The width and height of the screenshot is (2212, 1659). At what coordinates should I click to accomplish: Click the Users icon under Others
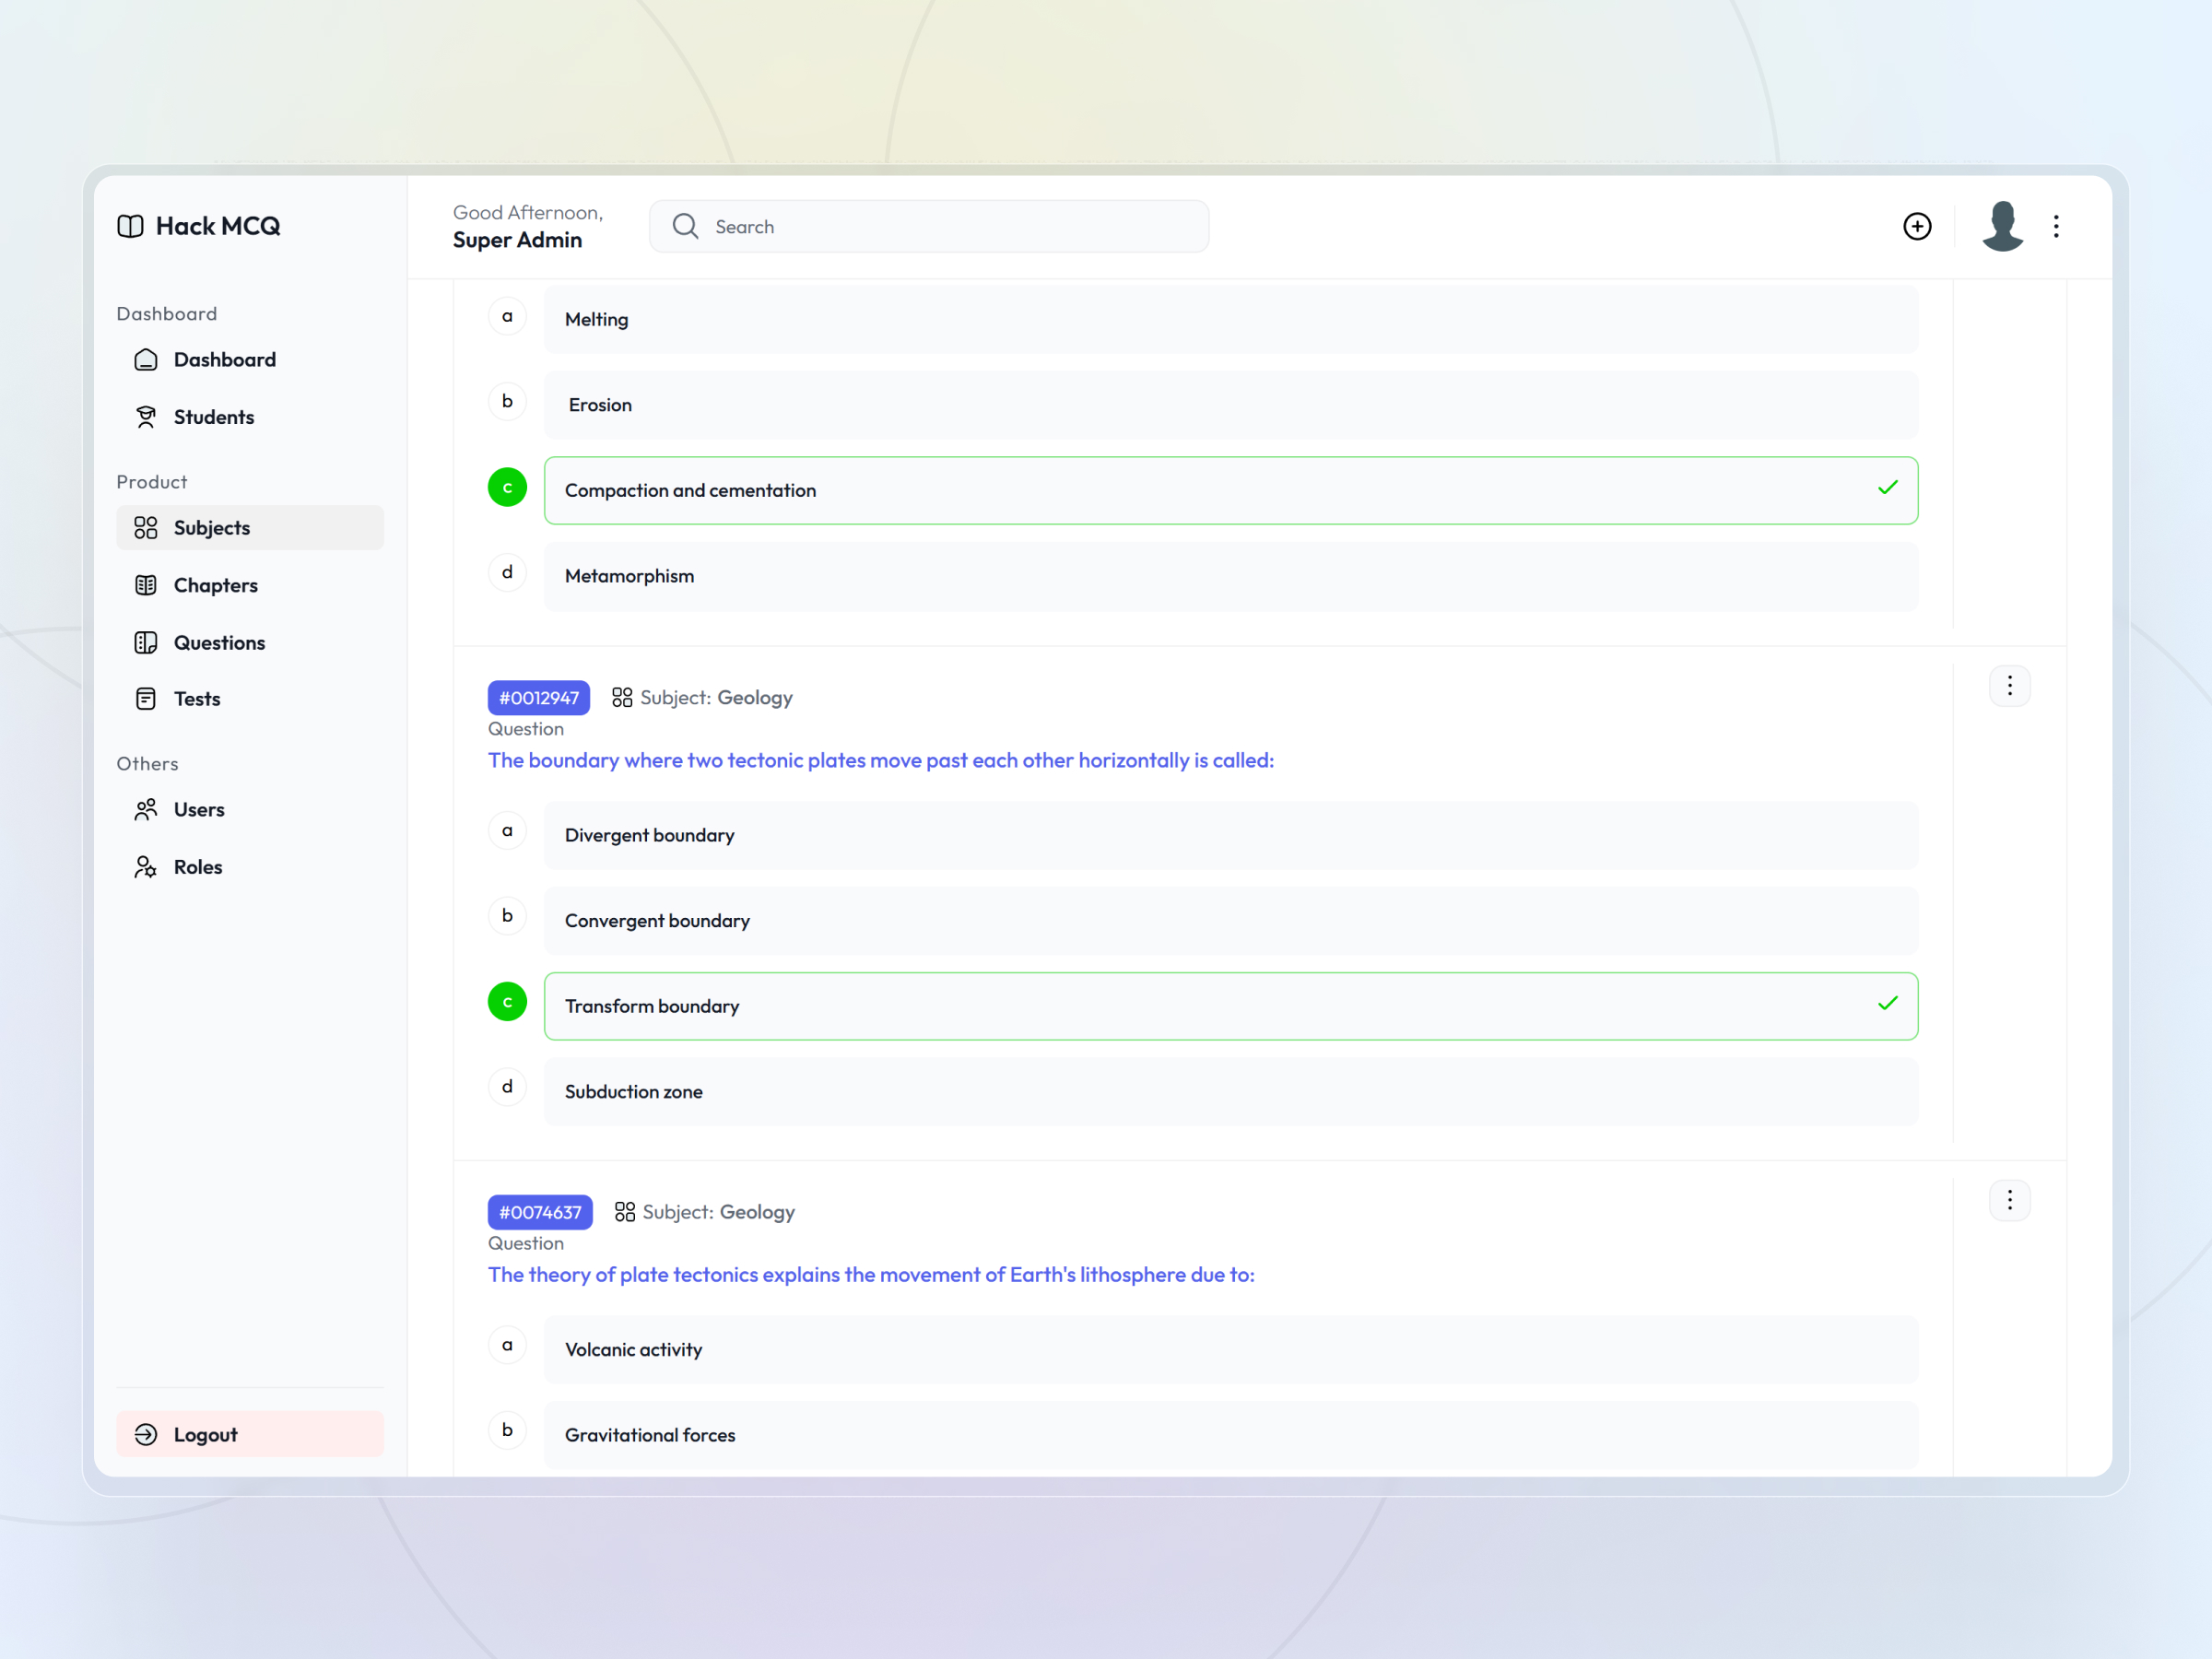(x=146, y=809)
